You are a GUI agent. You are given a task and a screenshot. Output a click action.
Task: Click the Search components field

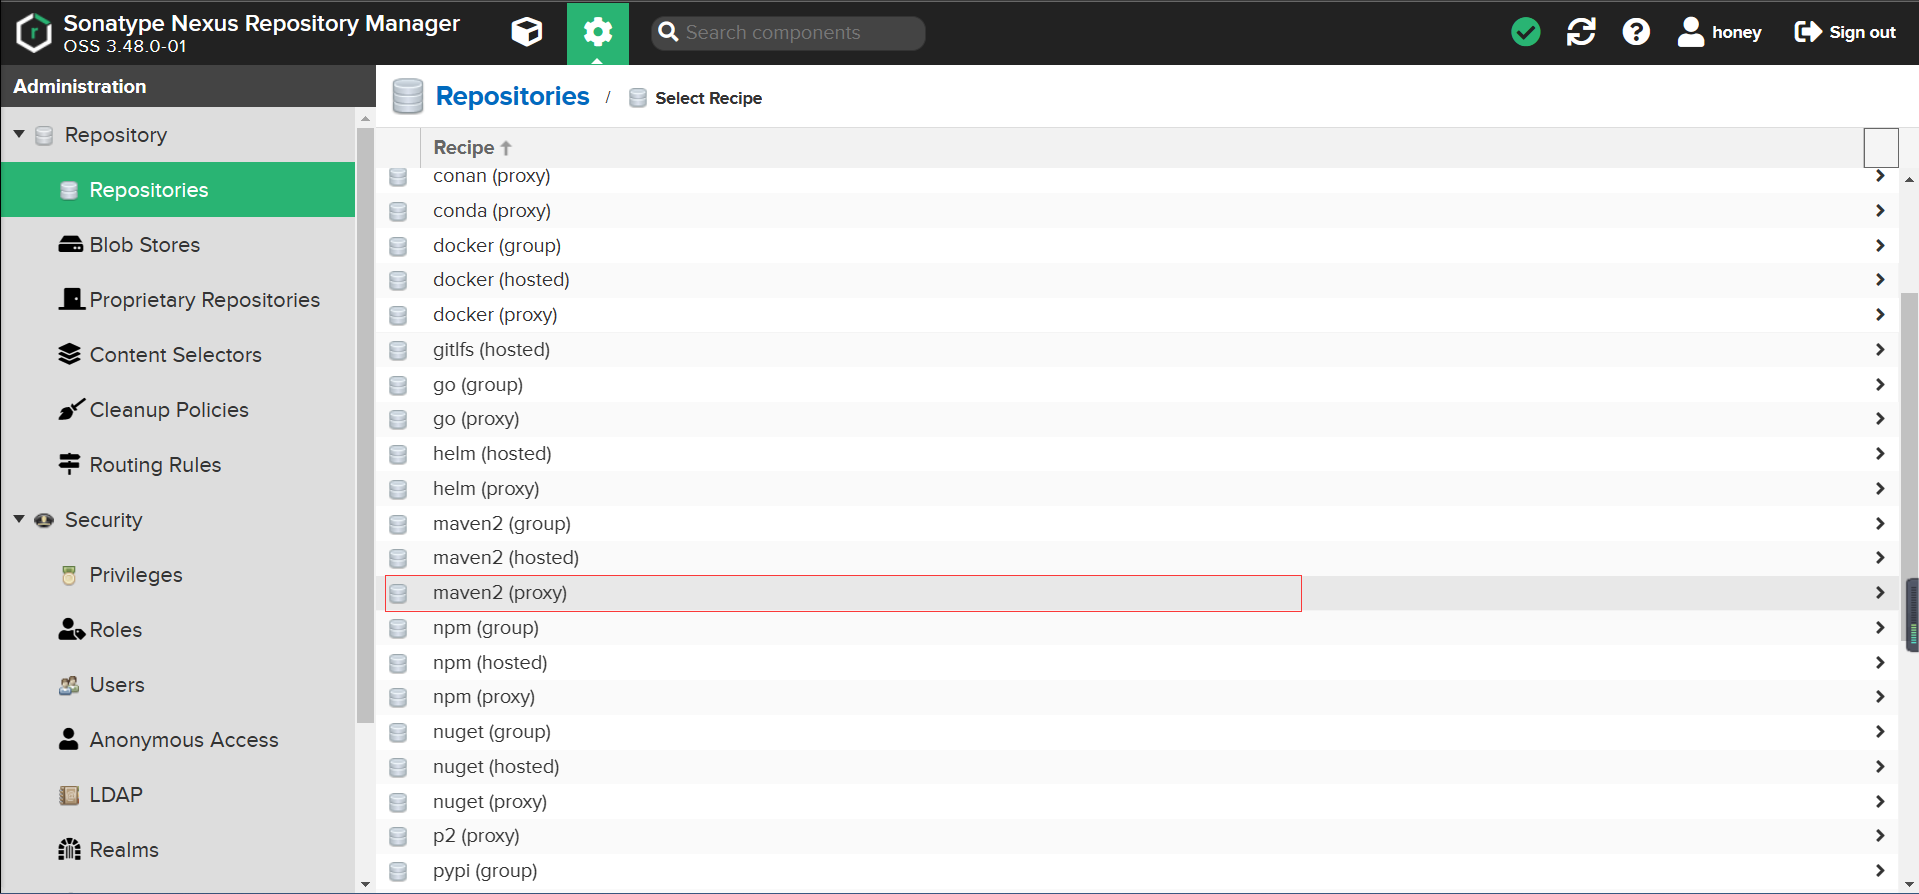pos(788,32)
